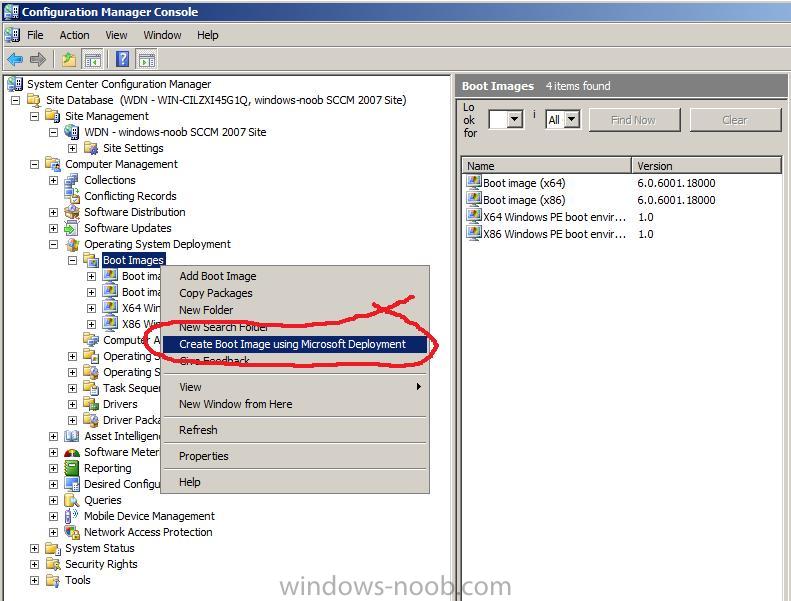
Task: Expand the Site Settings node
Action: 73,148
